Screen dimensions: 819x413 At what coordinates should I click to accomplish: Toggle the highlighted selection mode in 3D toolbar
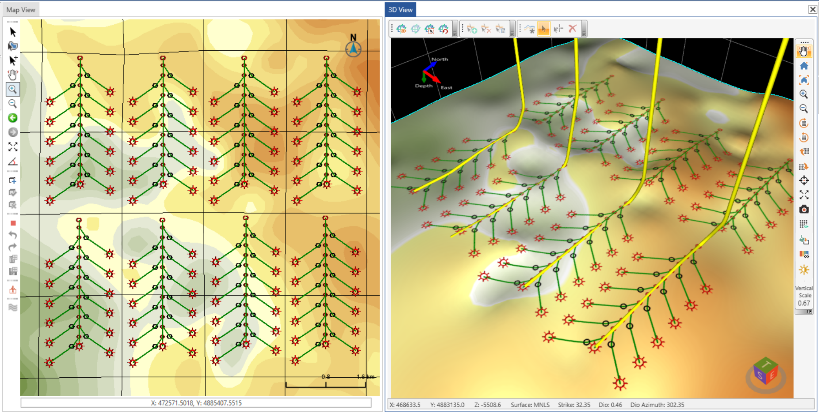pyautogui.click(x=544, y=29)
